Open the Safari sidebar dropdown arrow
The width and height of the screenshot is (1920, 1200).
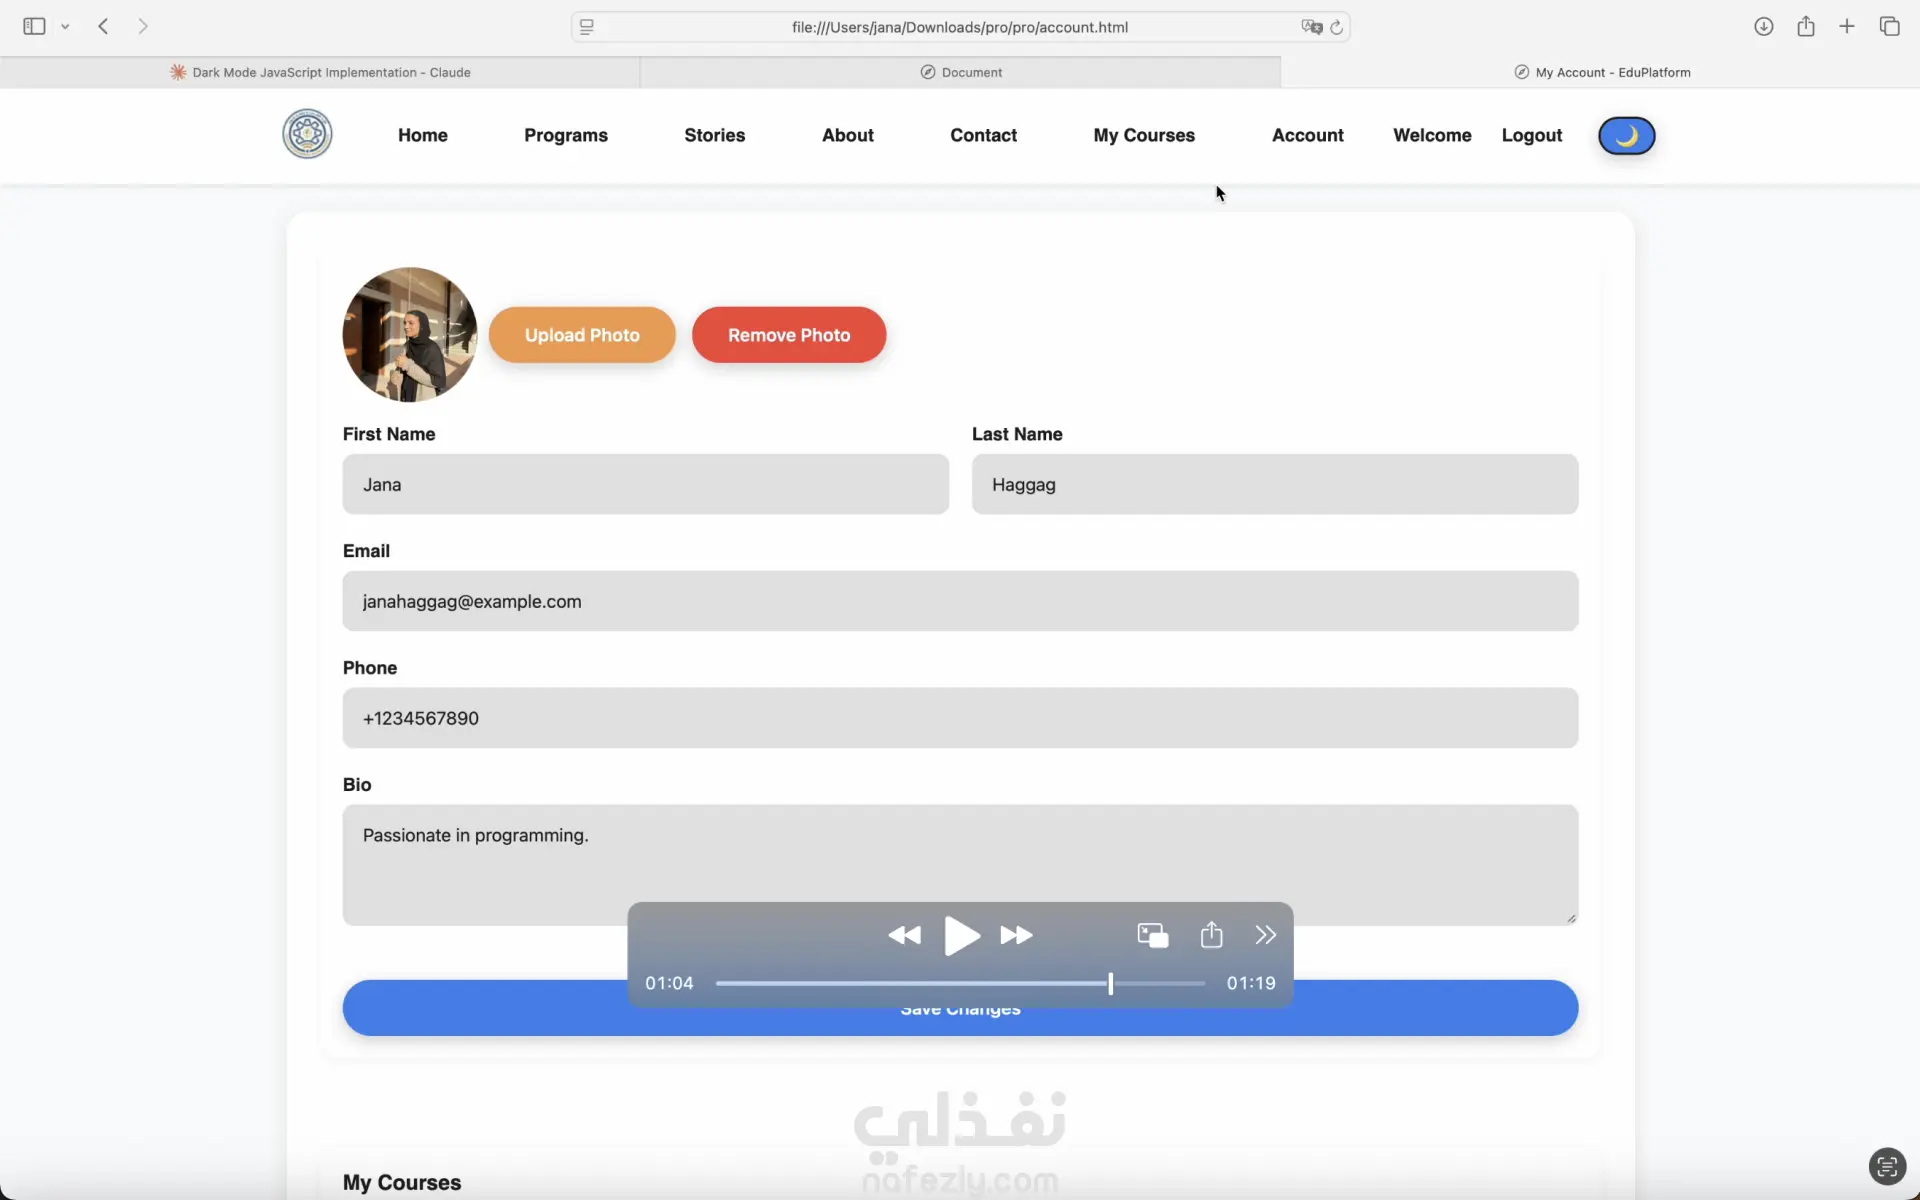[65, 27]
